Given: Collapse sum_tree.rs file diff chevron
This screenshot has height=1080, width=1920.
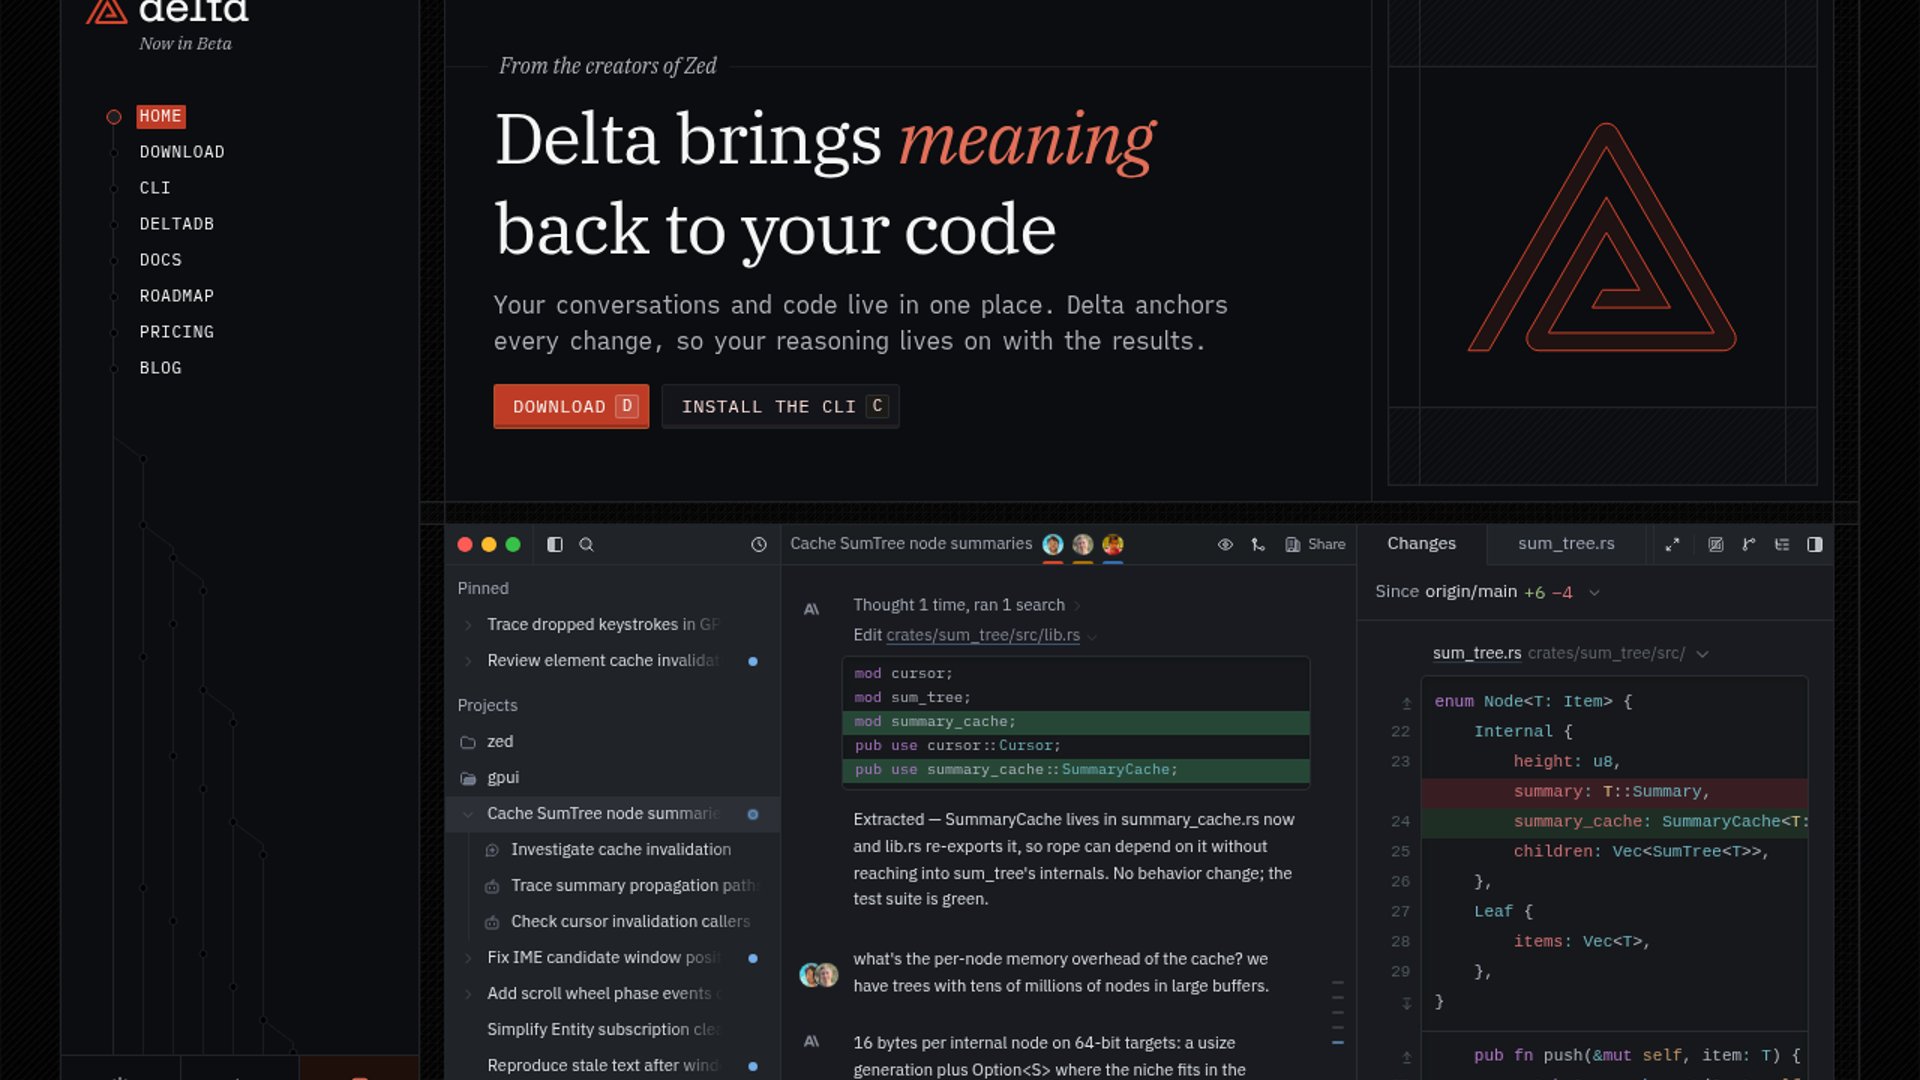Looking at the screenshot, I should point(1702,654).
